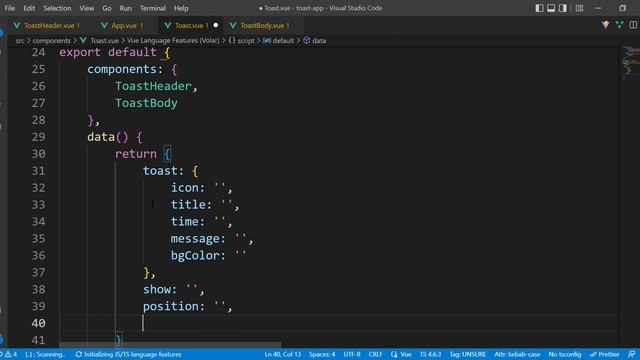
Task: Click No tsconfig status item
Action: click(564, 354)
